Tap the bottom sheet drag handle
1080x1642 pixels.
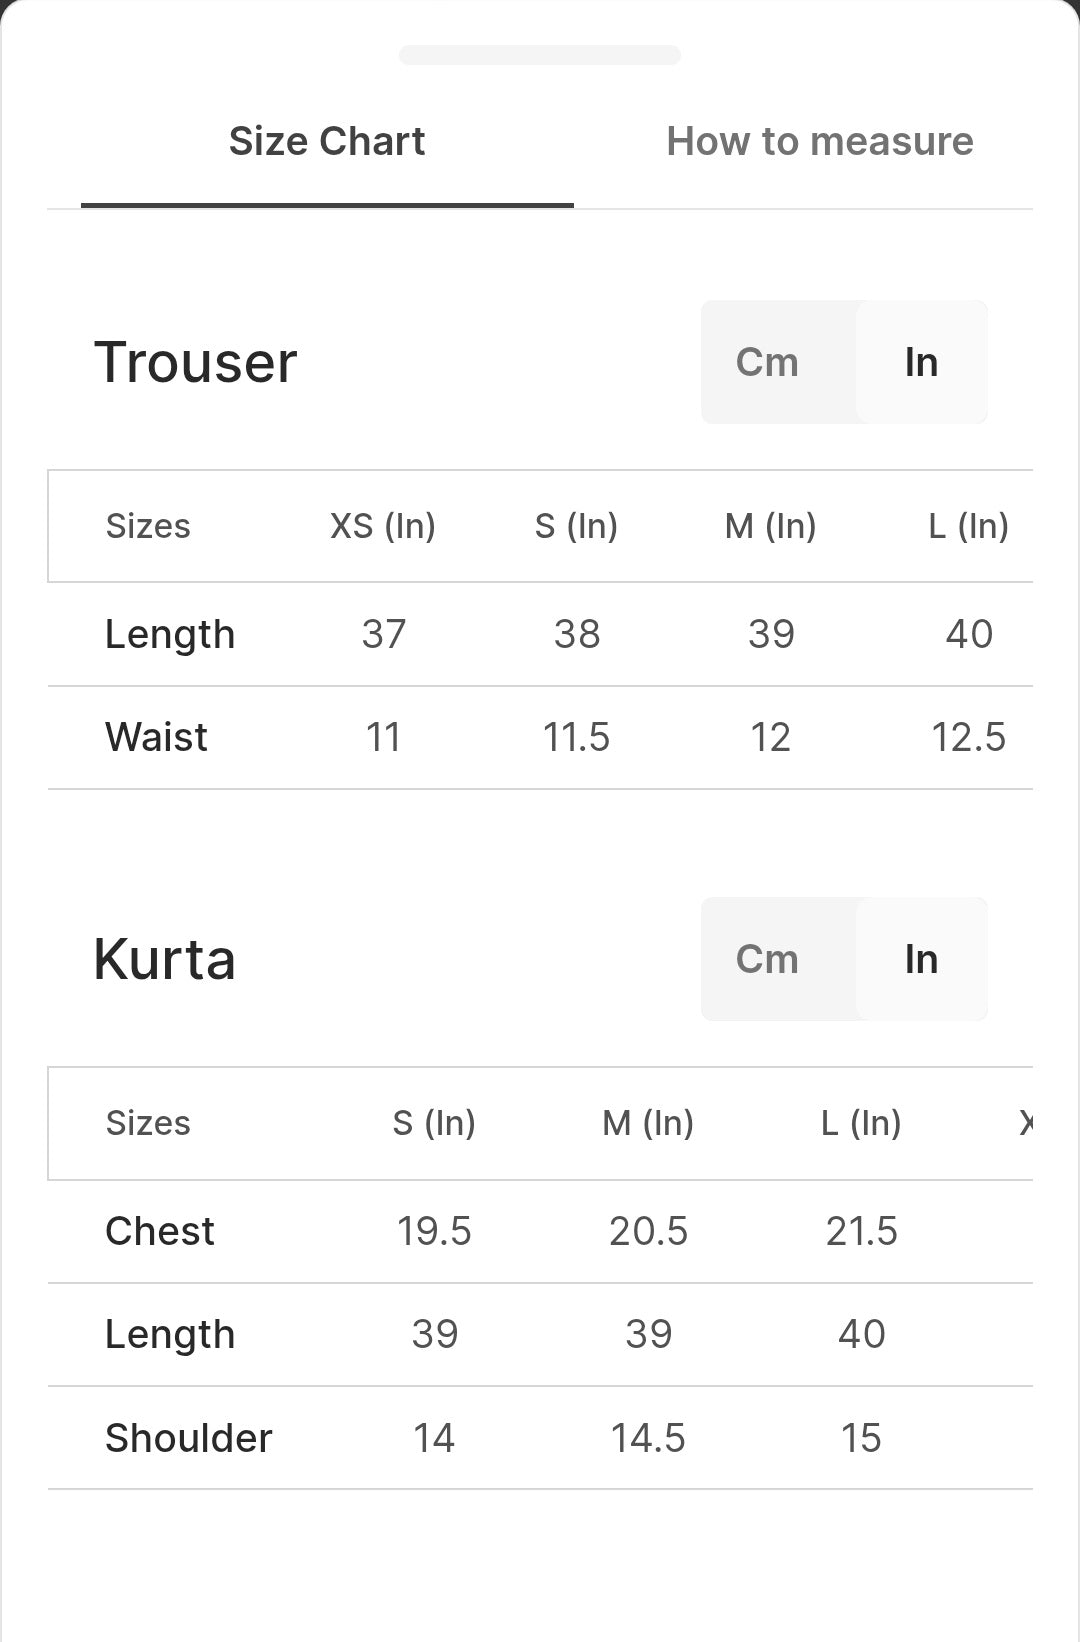coord(540,55)
